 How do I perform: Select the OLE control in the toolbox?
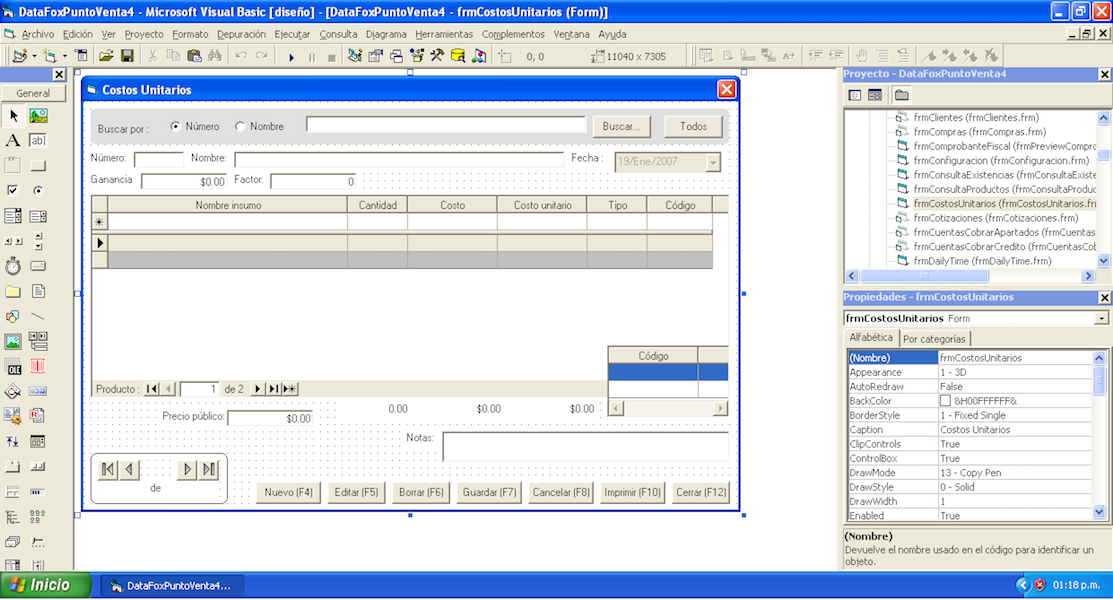coord(13,366)
